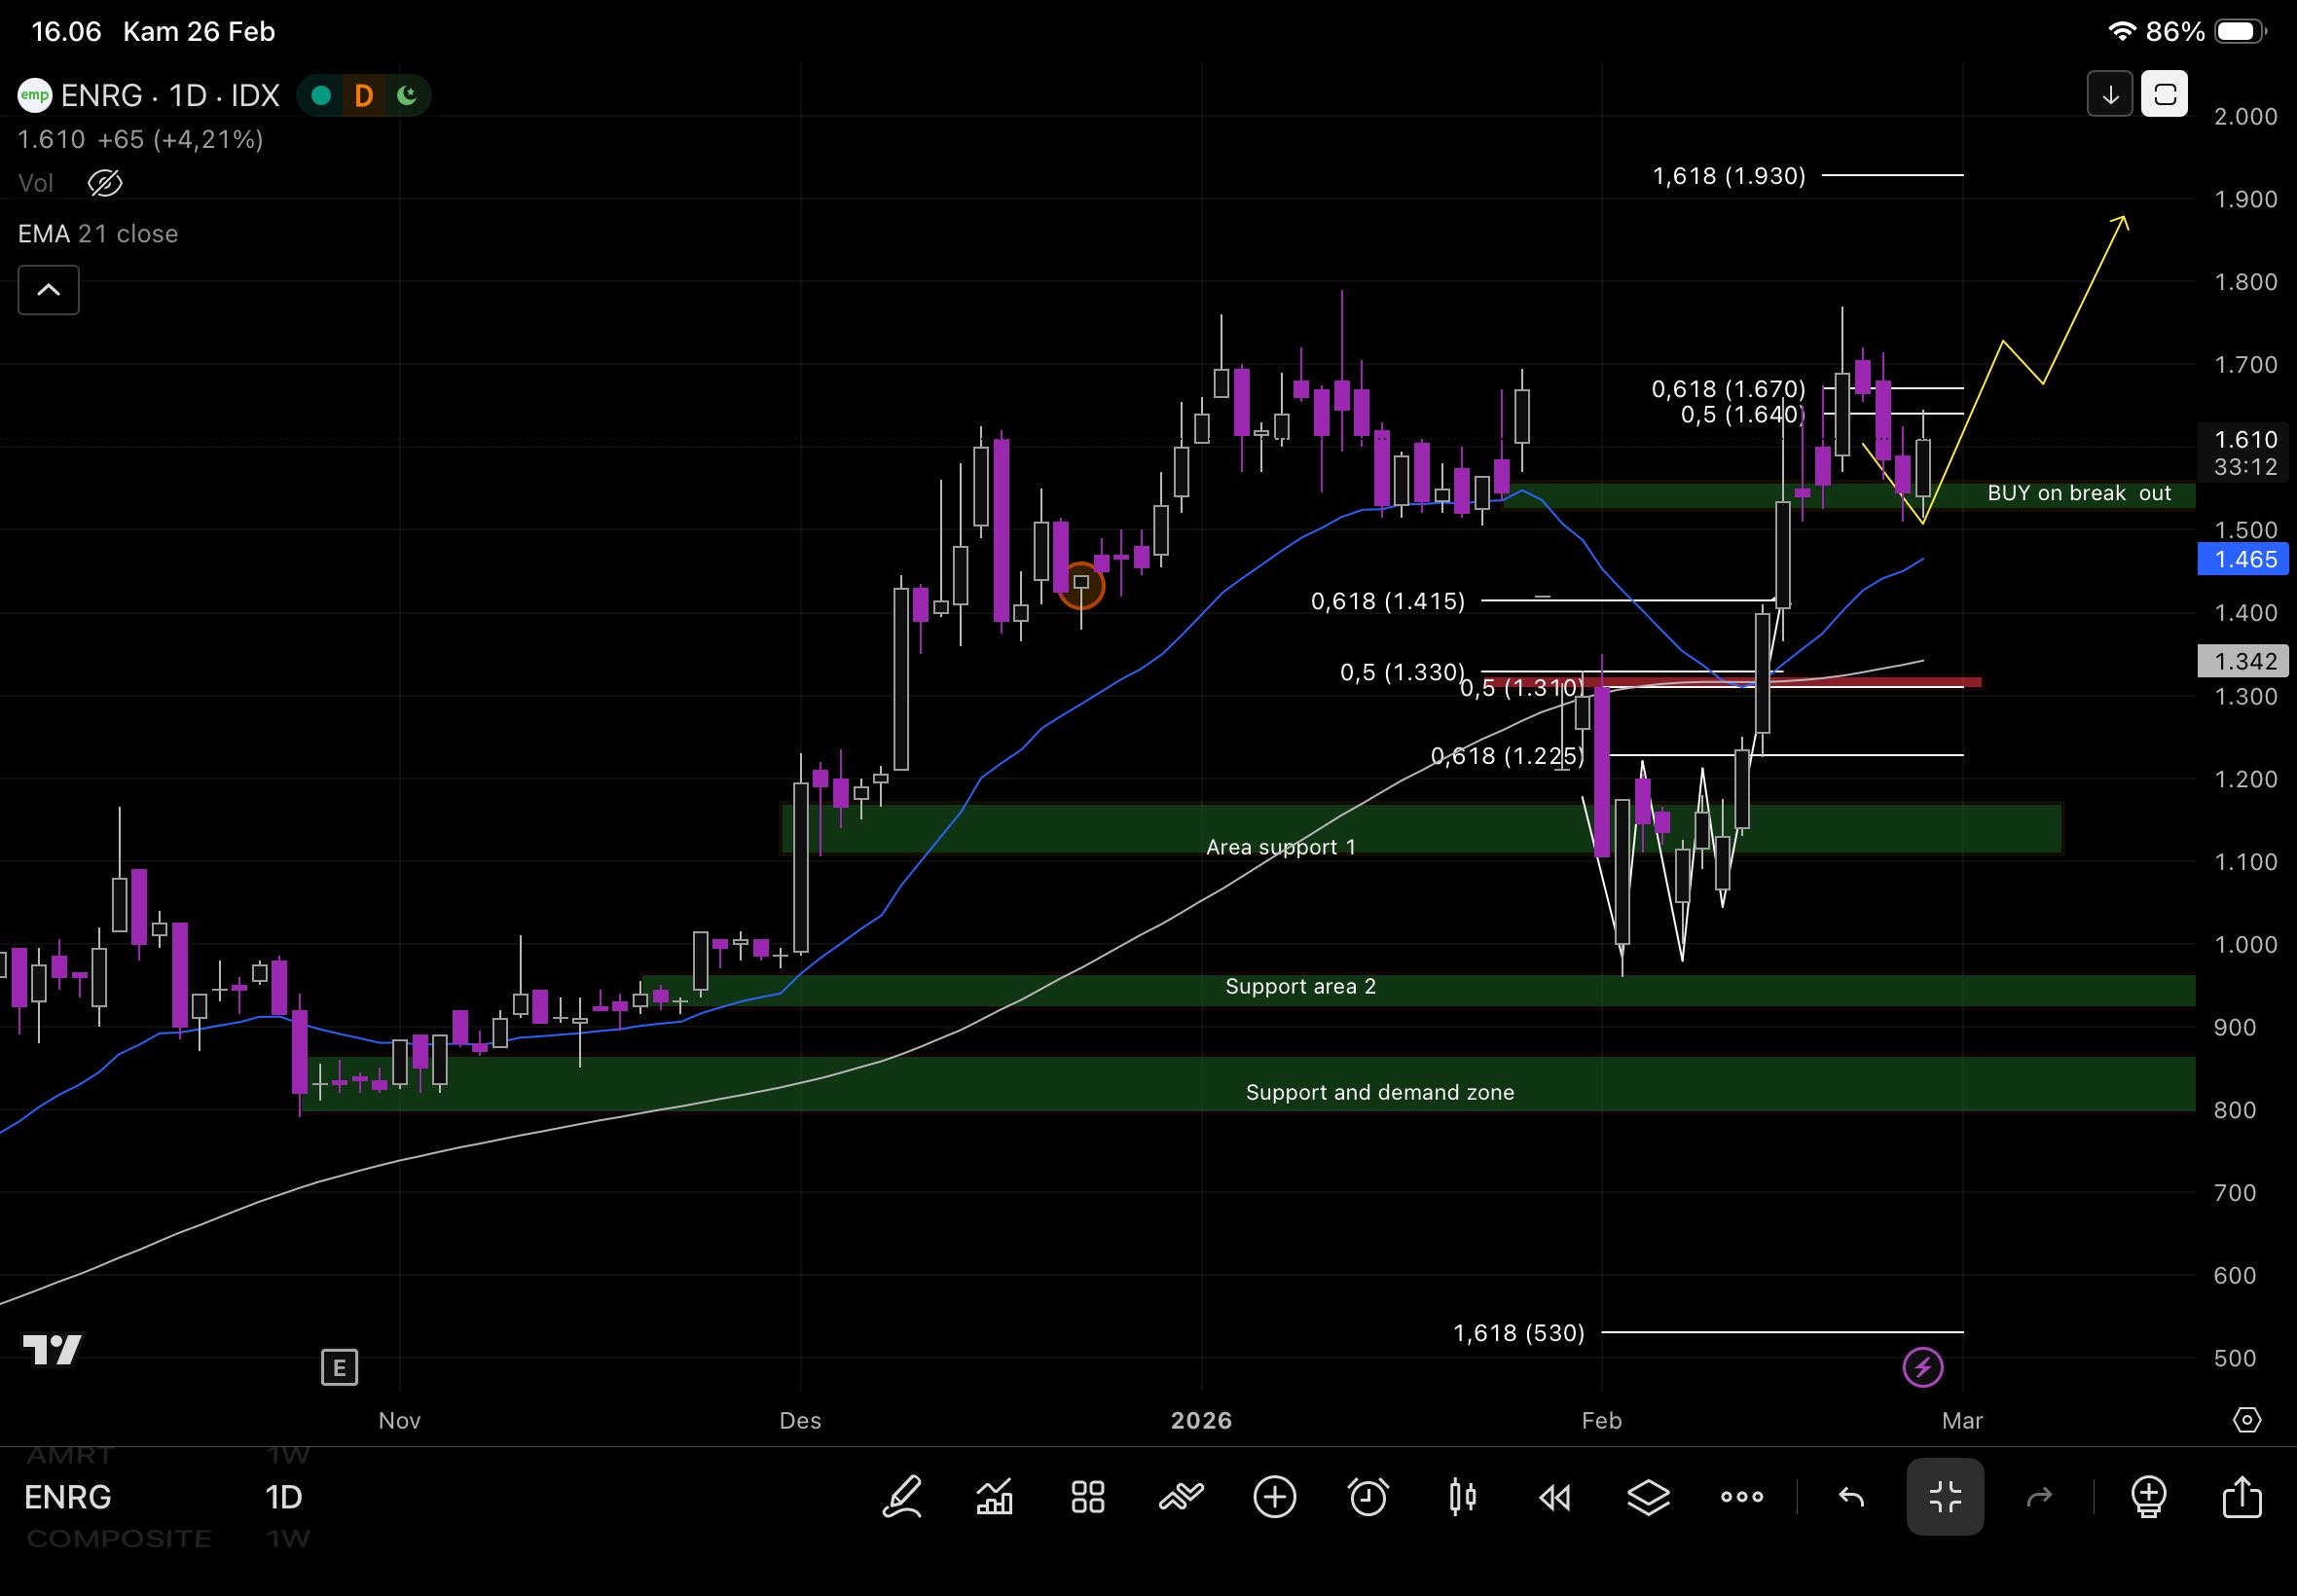Open the three-dots more menu

(1742, 1497)
